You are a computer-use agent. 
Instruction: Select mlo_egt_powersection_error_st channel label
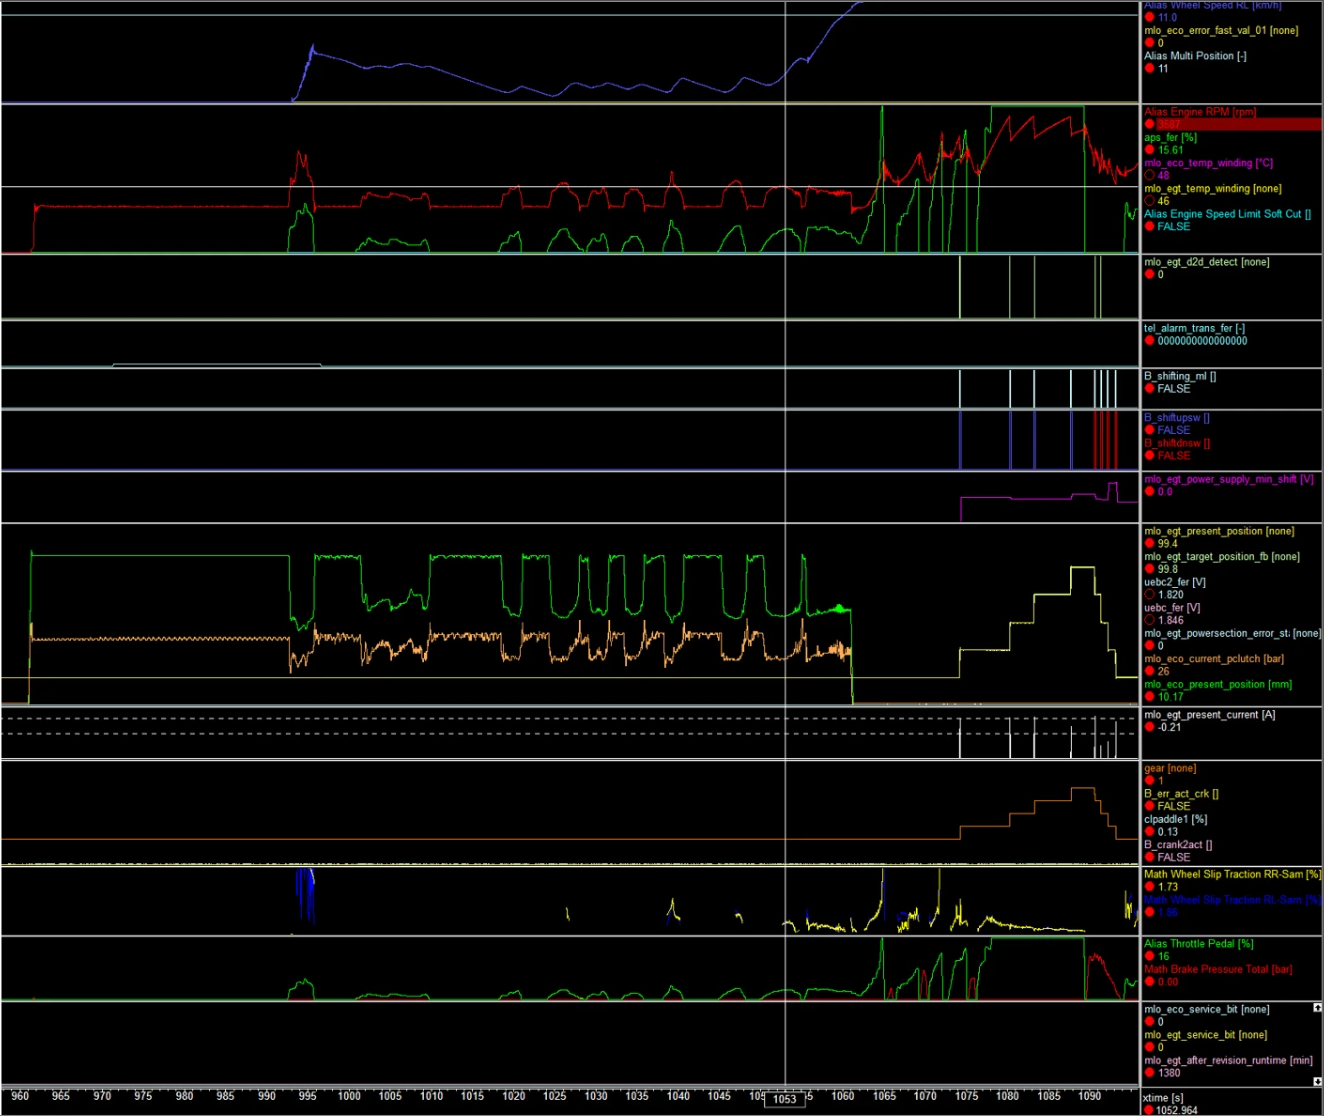1232,633
